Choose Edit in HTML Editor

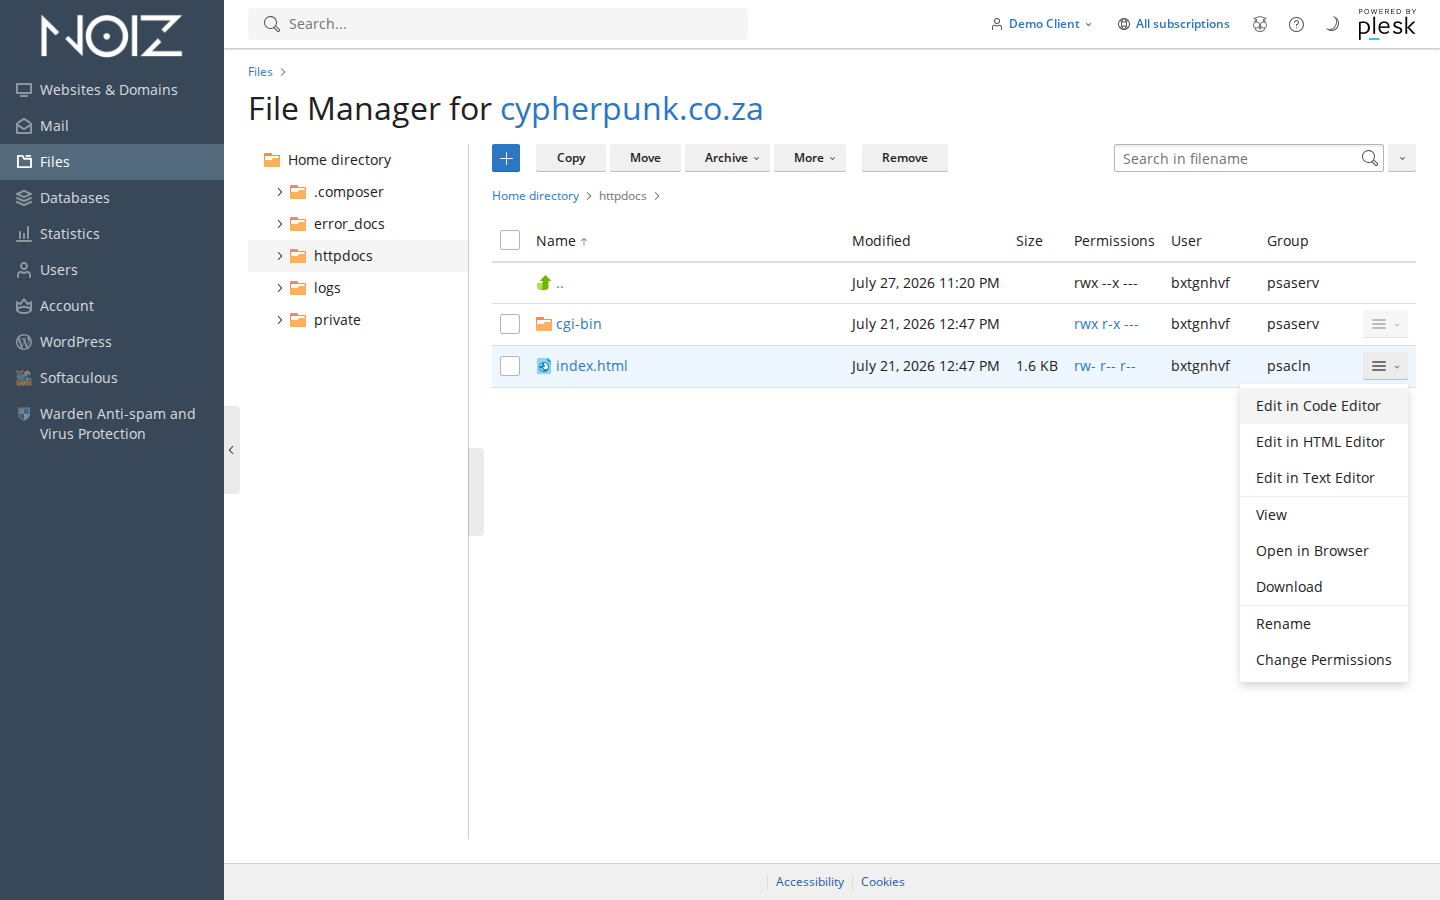pos(1324,442)
